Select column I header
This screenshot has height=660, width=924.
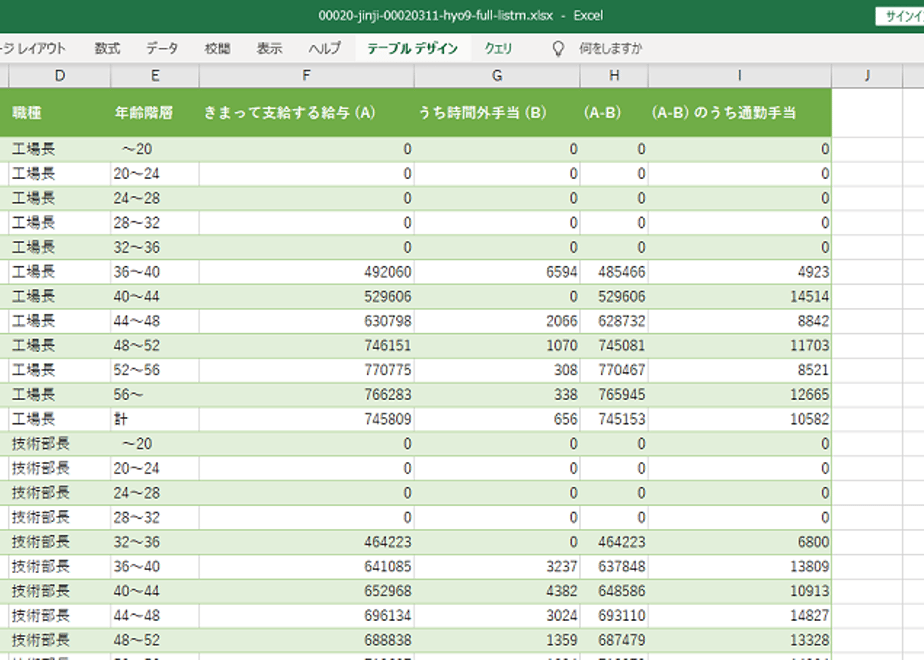point(740,75)
